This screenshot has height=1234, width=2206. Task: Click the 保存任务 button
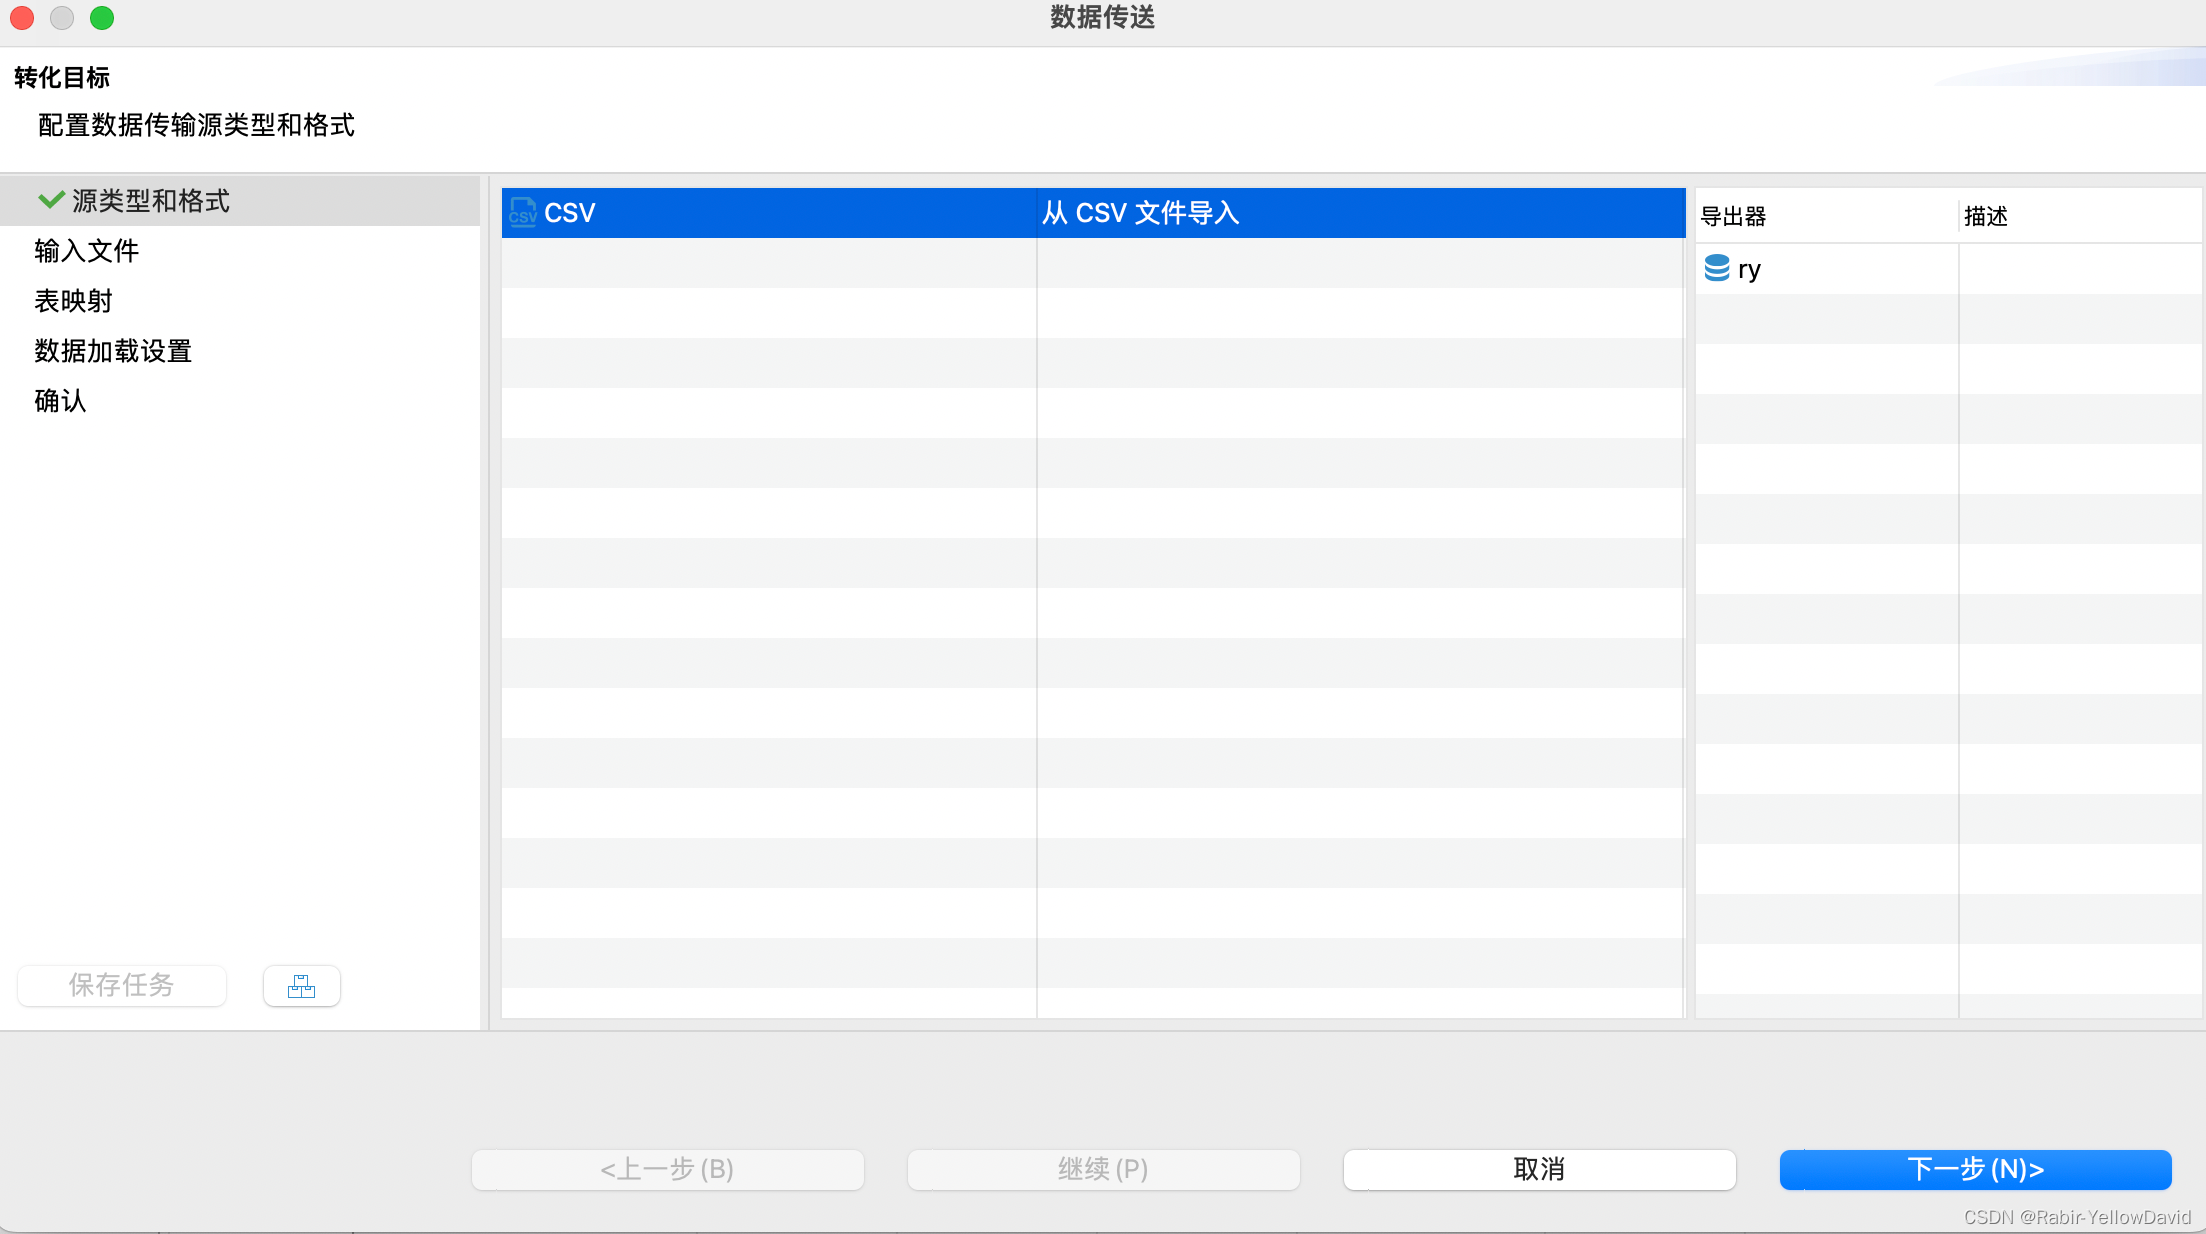pos(122,986)
